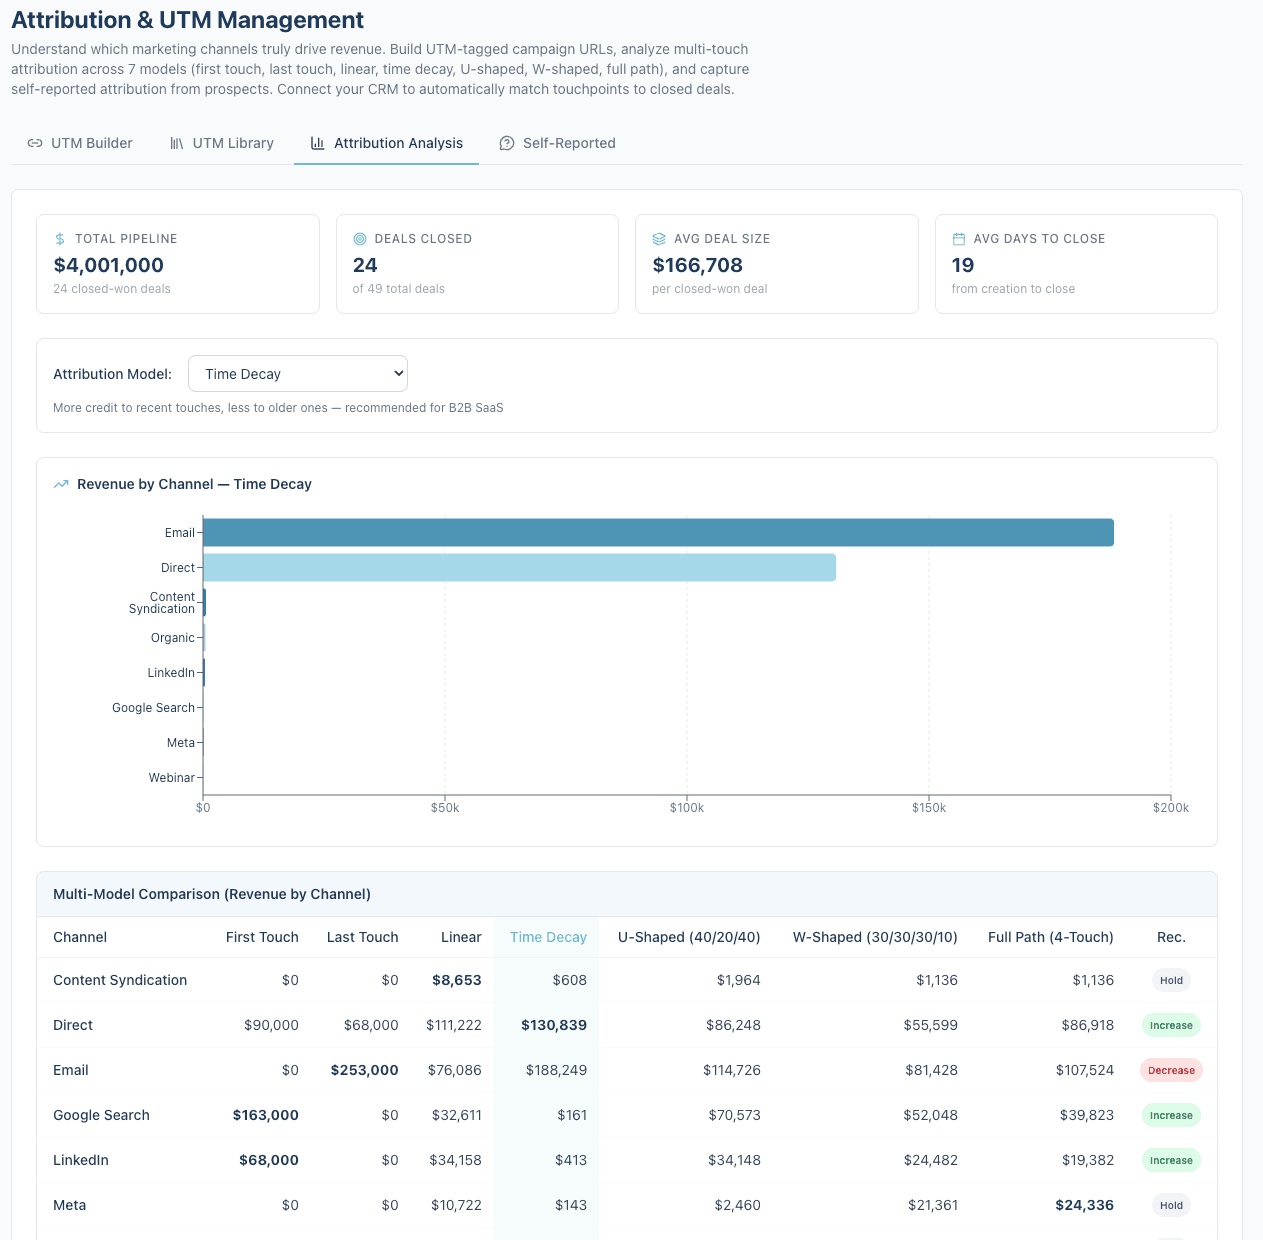Click the dollar icon on Total Pipeline card
This screenshot has width=1263, height=1240.
tap(59, 239)
